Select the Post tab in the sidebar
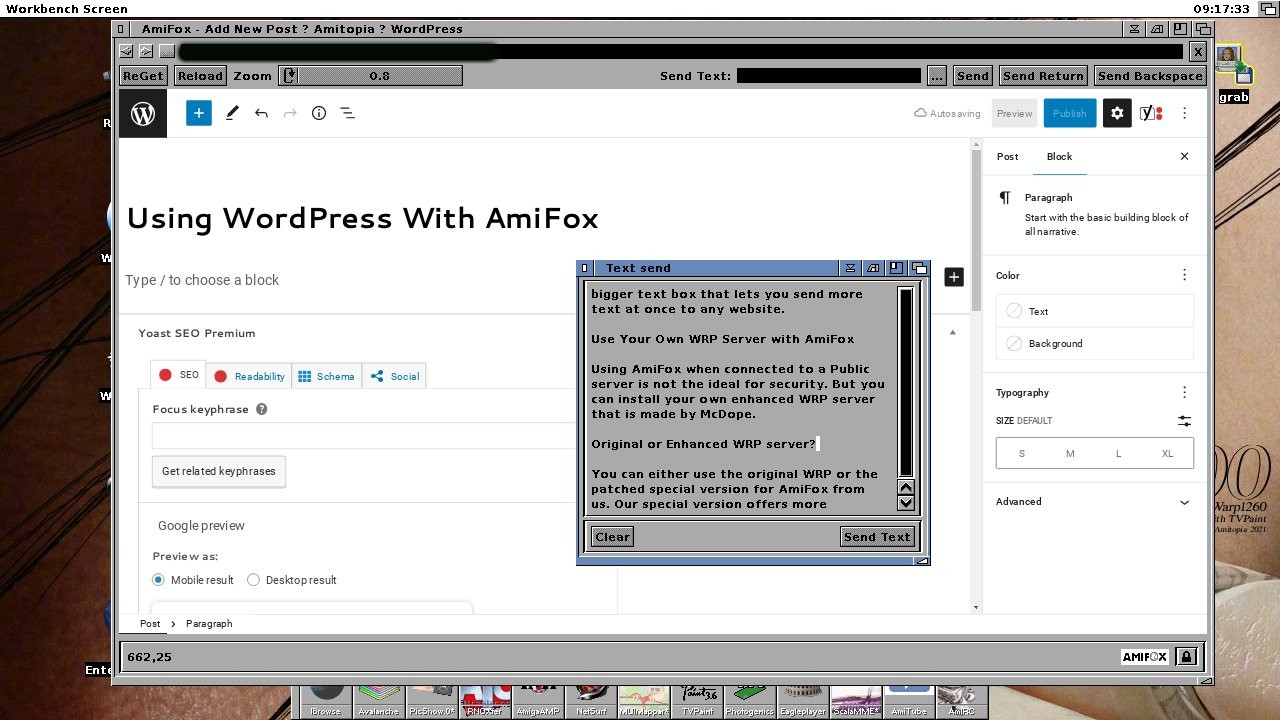The image size is (1280, 720). [1007, 156]
